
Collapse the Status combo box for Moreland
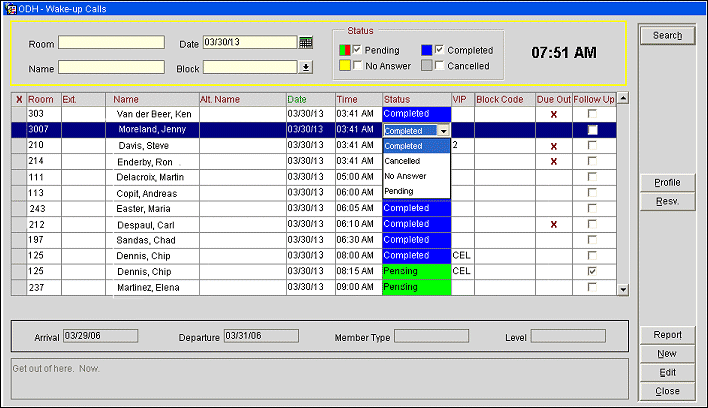click(x=443, y=131)
